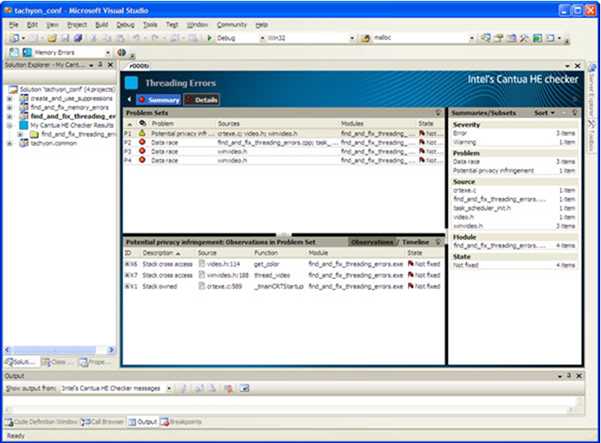The height and width of the screenshot is (443, 601).
Task: Pin the Output panel with auto-hide pushpin
Action: click(x=569, y=376)
